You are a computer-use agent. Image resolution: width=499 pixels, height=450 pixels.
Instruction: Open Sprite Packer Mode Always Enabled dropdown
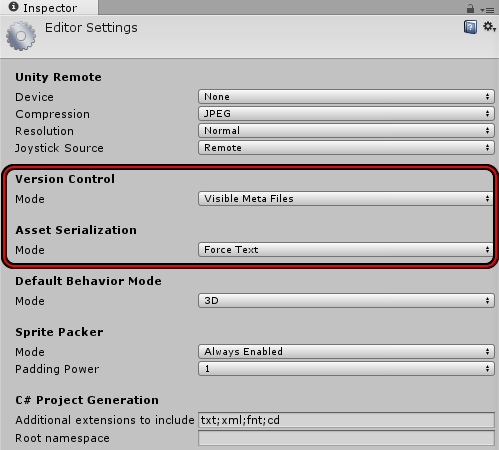346,352
